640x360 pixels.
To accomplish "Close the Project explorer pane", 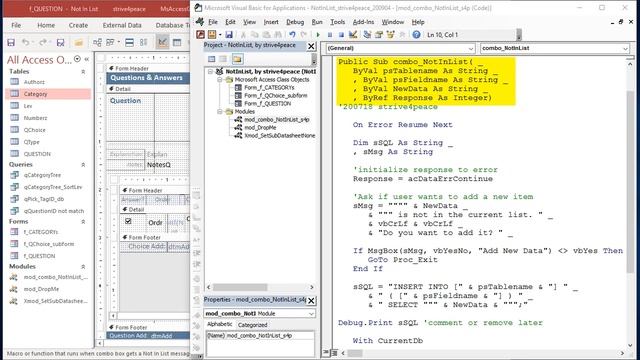I will pos(311,46).
